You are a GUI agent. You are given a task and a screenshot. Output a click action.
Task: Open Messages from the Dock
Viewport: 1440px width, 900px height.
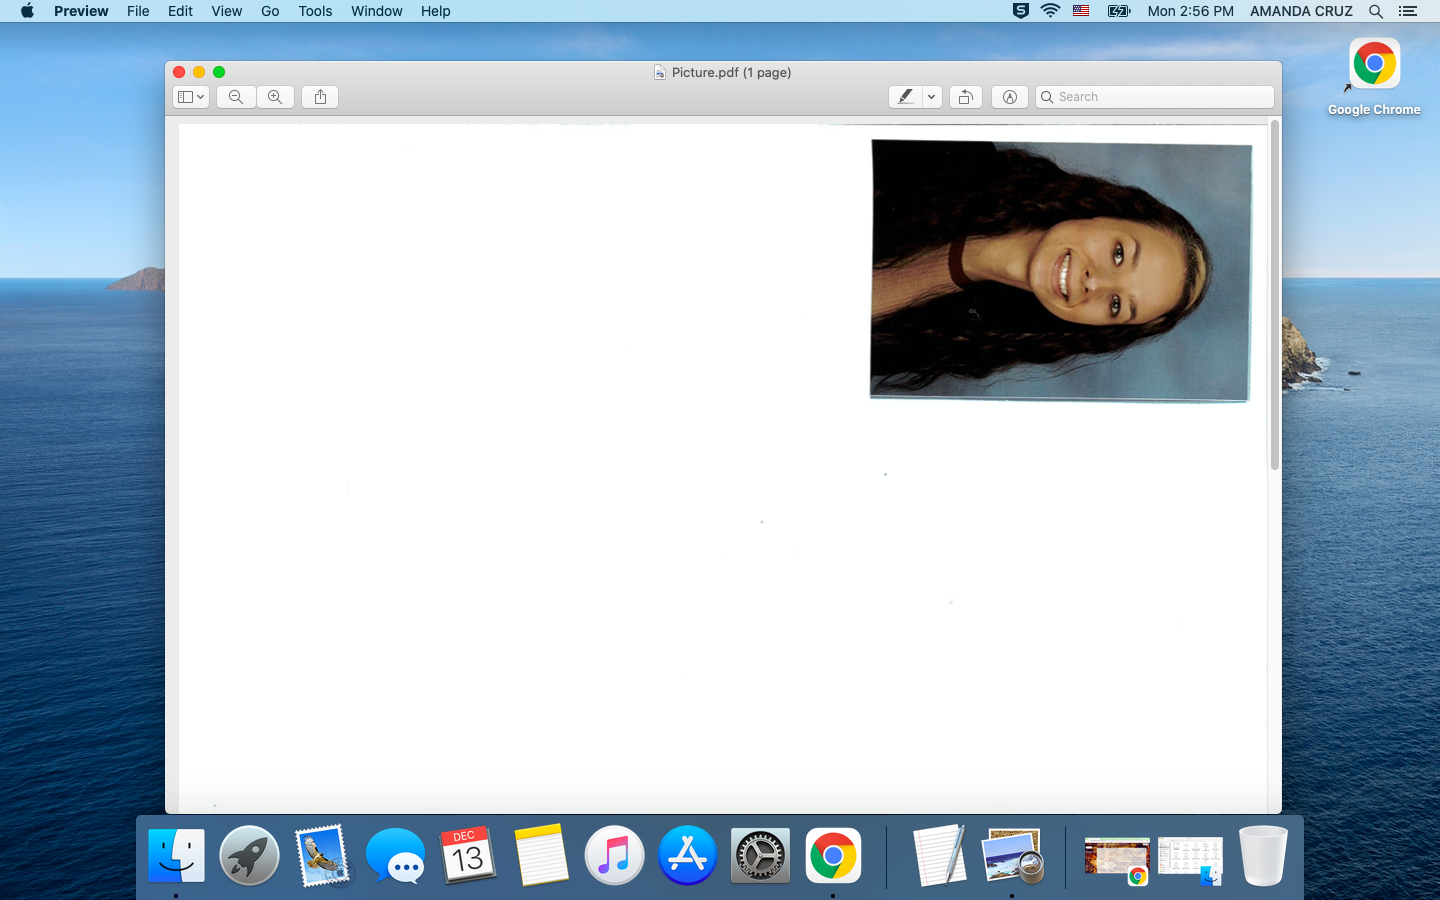(x=395, y=856)
